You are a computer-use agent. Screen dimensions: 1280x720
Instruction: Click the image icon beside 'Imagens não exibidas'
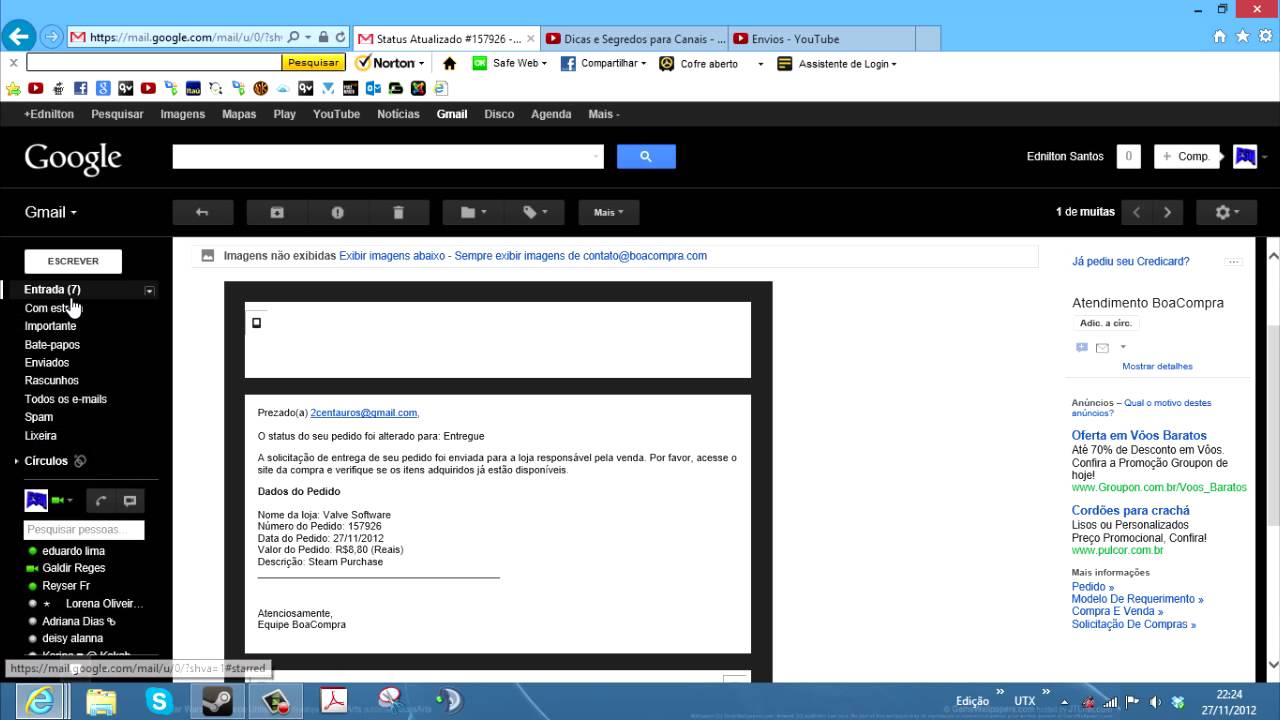click(x=208, y=256)
